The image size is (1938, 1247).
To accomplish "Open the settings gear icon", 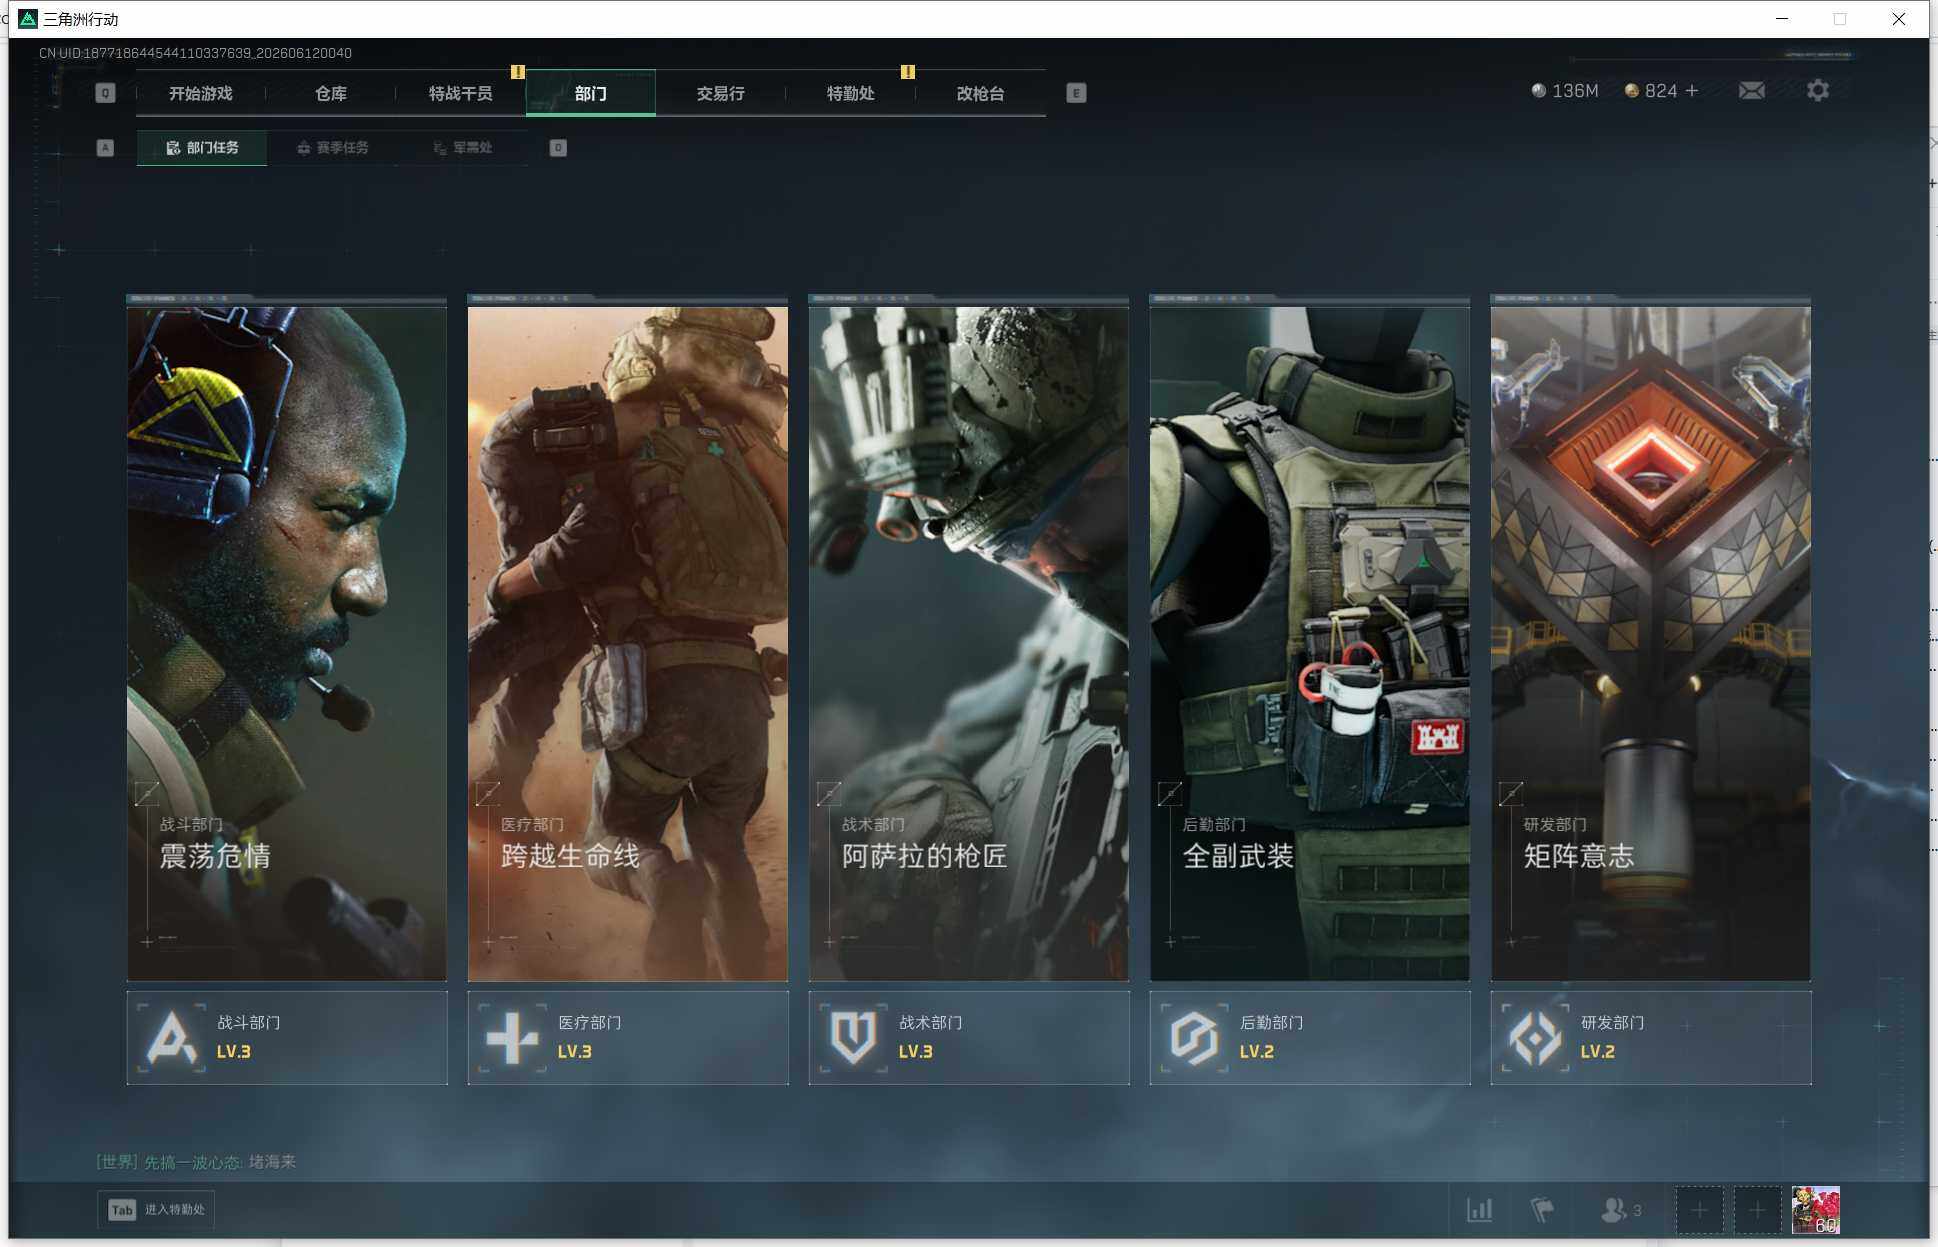I will pos(1818,91).
